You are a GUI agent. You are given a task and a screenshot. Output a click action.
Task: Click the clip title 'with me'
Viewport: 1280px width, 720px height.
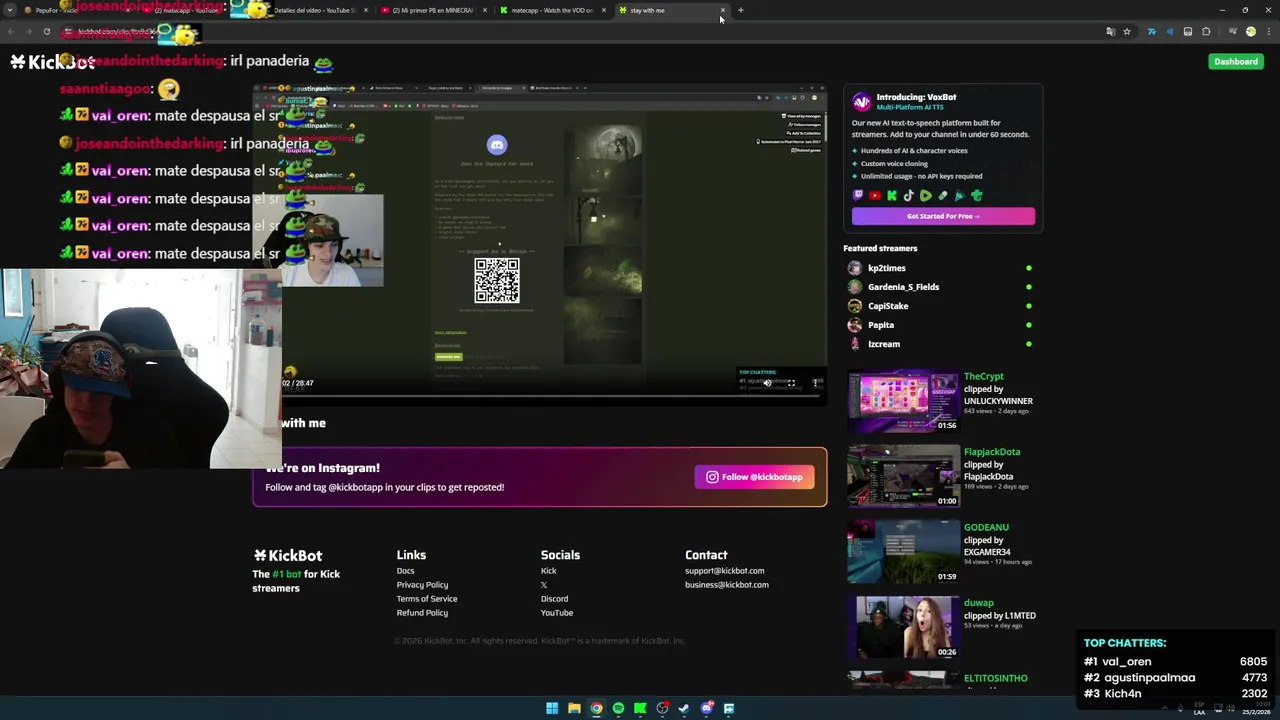[303, 423]
